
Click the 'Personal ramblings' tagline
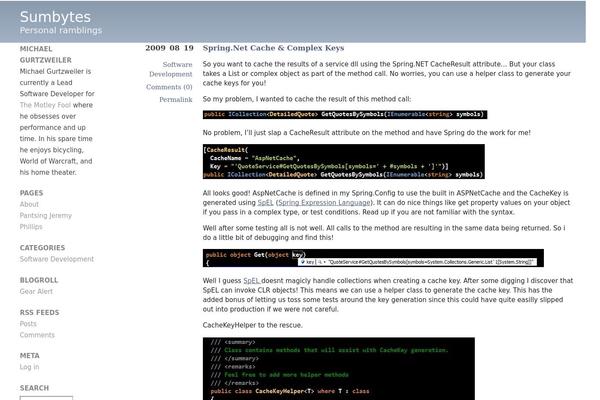click(61, 30)
